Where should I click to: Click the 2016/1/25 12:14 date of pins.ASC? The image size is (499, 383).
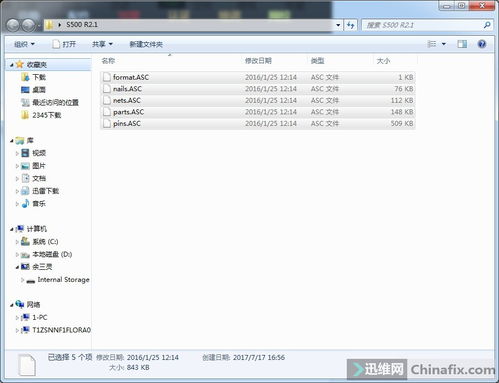point(271,124)
